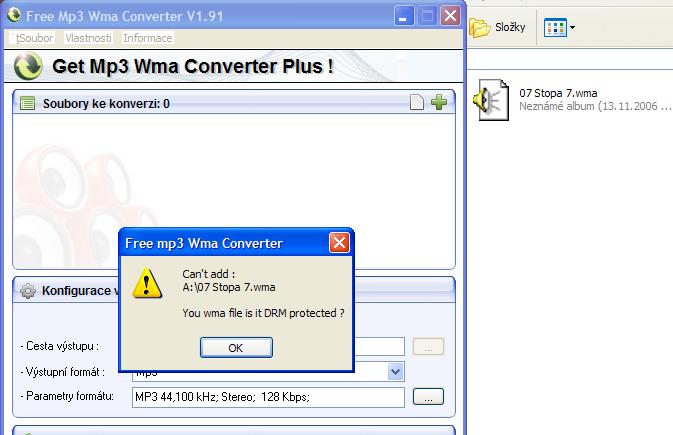The height and width of the screenshot is (435, 673).
Task: Click the Neznámé album file description text
Action: [595, 106]
